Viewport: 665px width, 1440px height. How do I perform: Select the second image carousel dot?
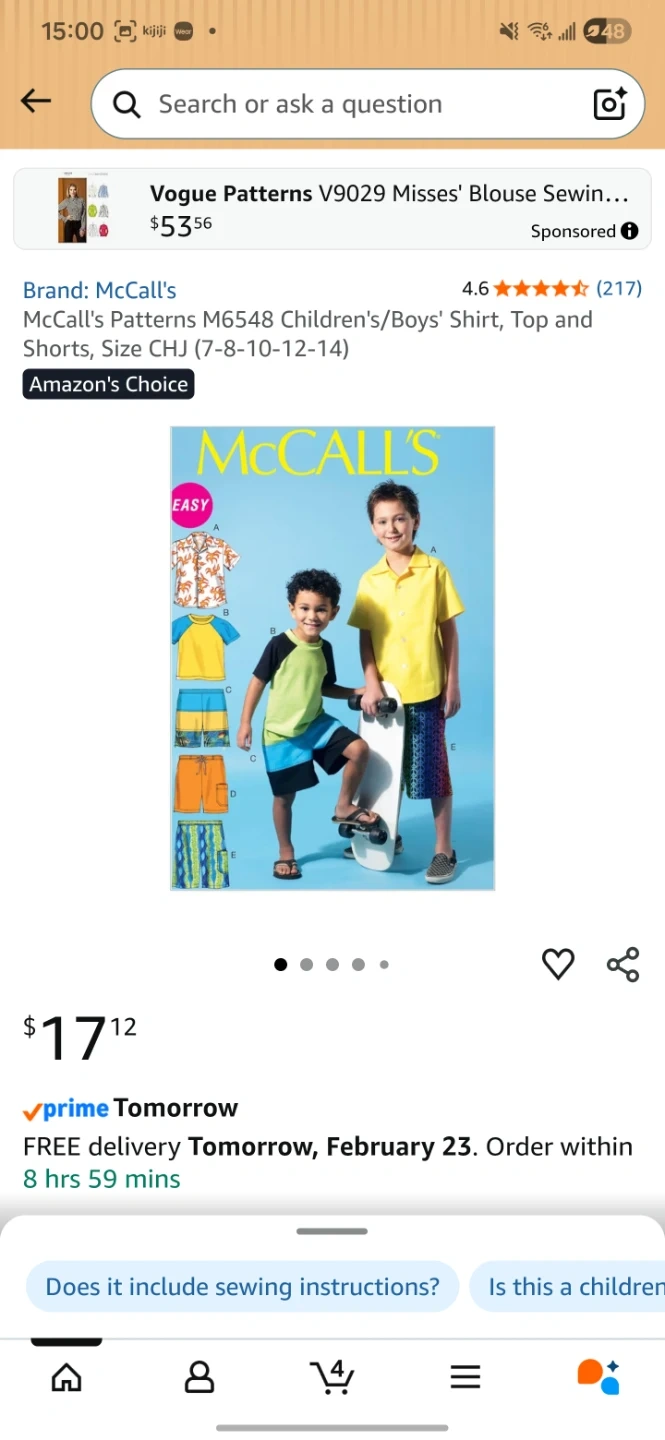[x=306, y=965]
